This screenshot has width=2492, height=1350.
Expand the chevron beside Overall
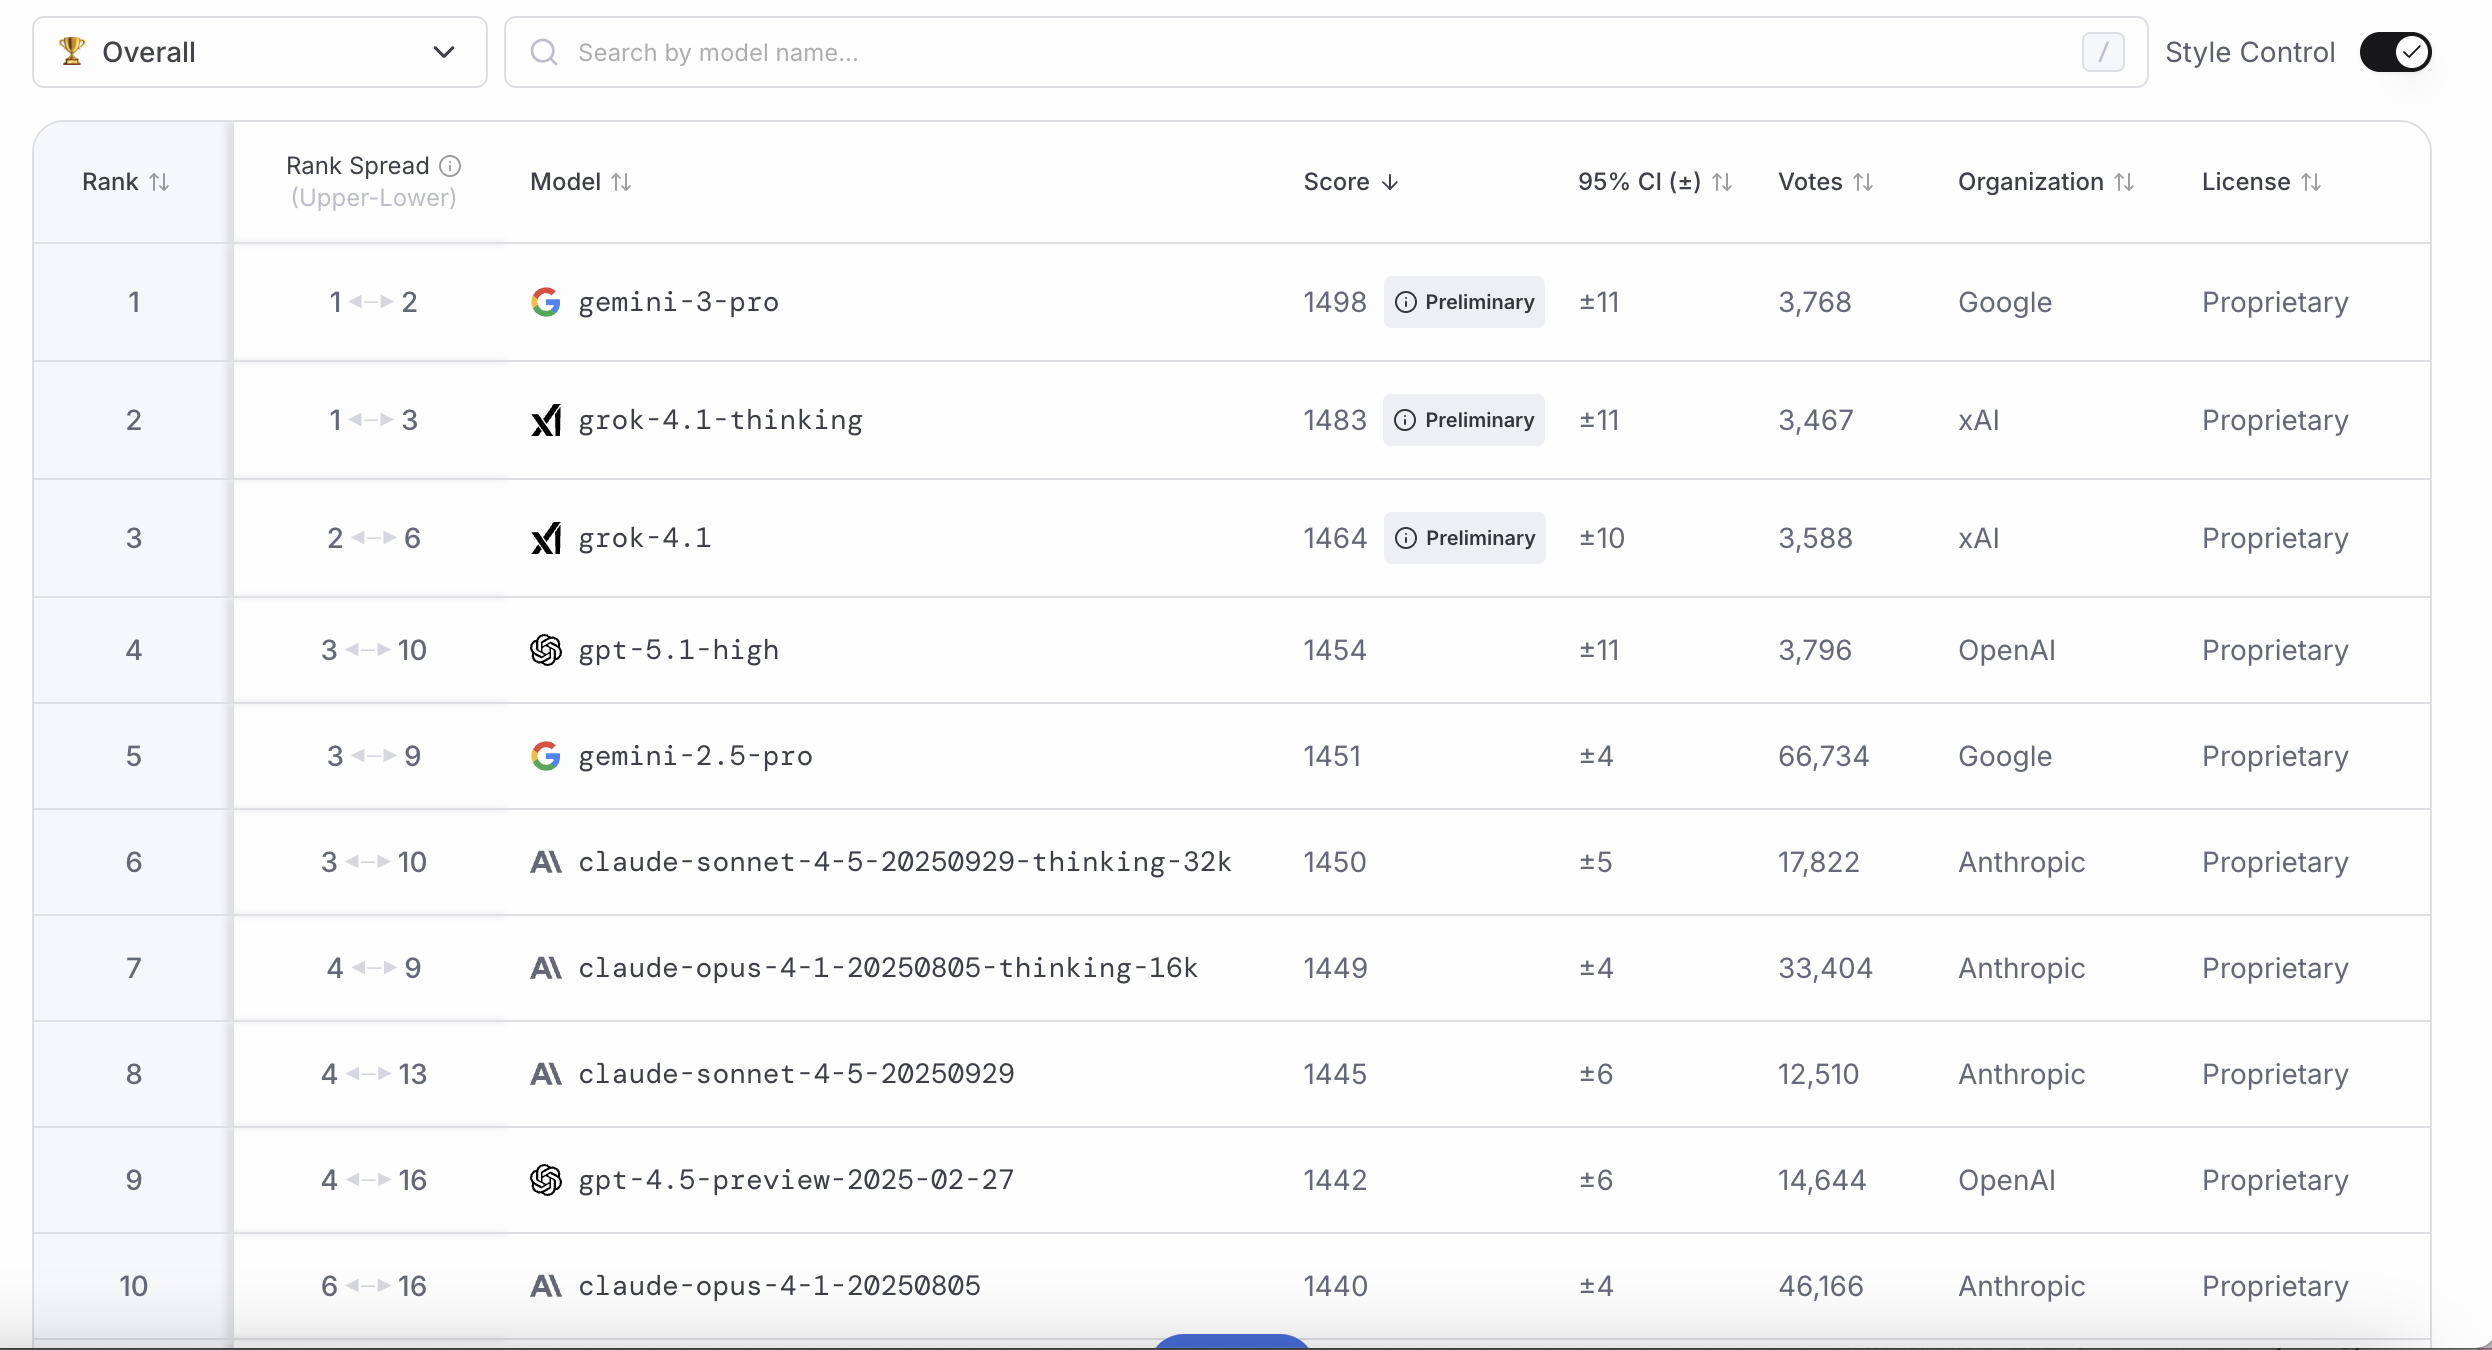pos(444,51)
